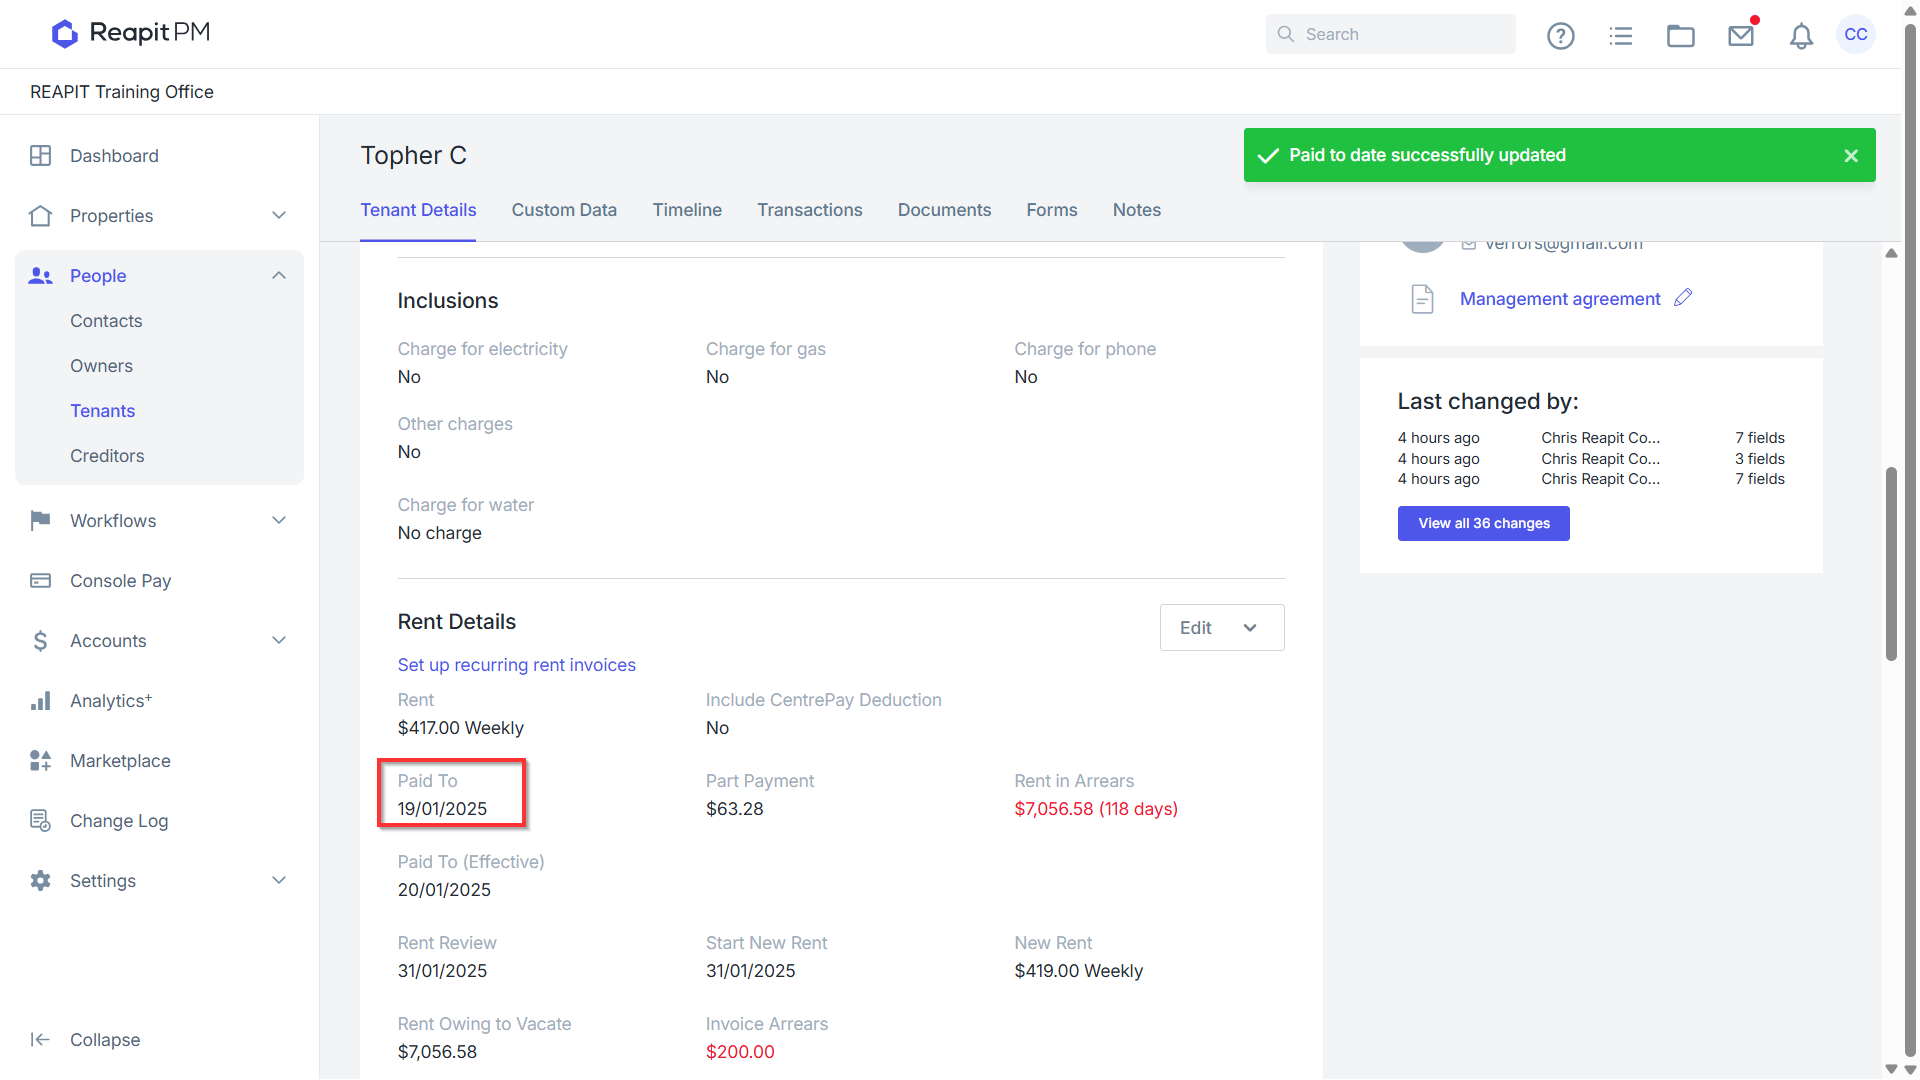The width and height of the screenshot is (1920, 1080).
Task: Open the mail inbox icon
Action: [1741, 36]
